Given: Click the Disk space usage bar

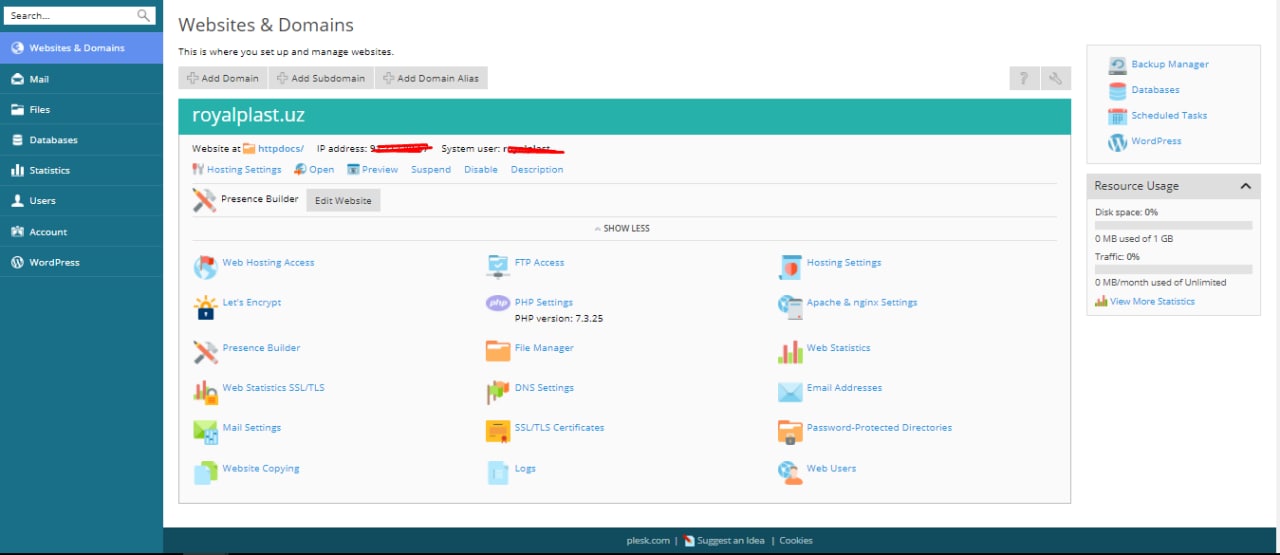Looking at the screenshot, I should [1173, 226].
